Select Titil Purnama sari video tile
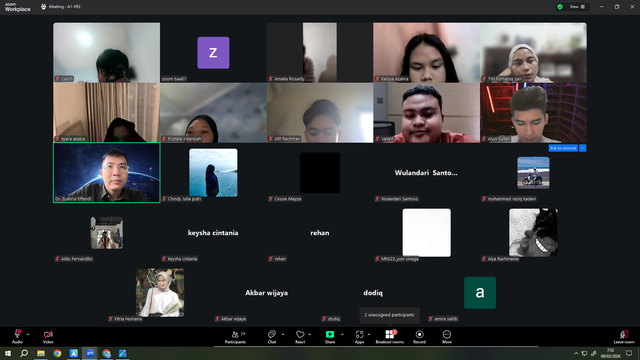The image size is (640, 360). click(533, 52)
